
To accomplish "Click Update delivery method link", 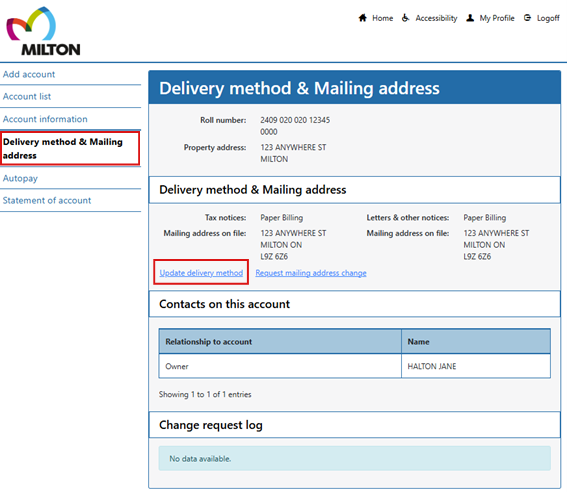I will (201, 273).
